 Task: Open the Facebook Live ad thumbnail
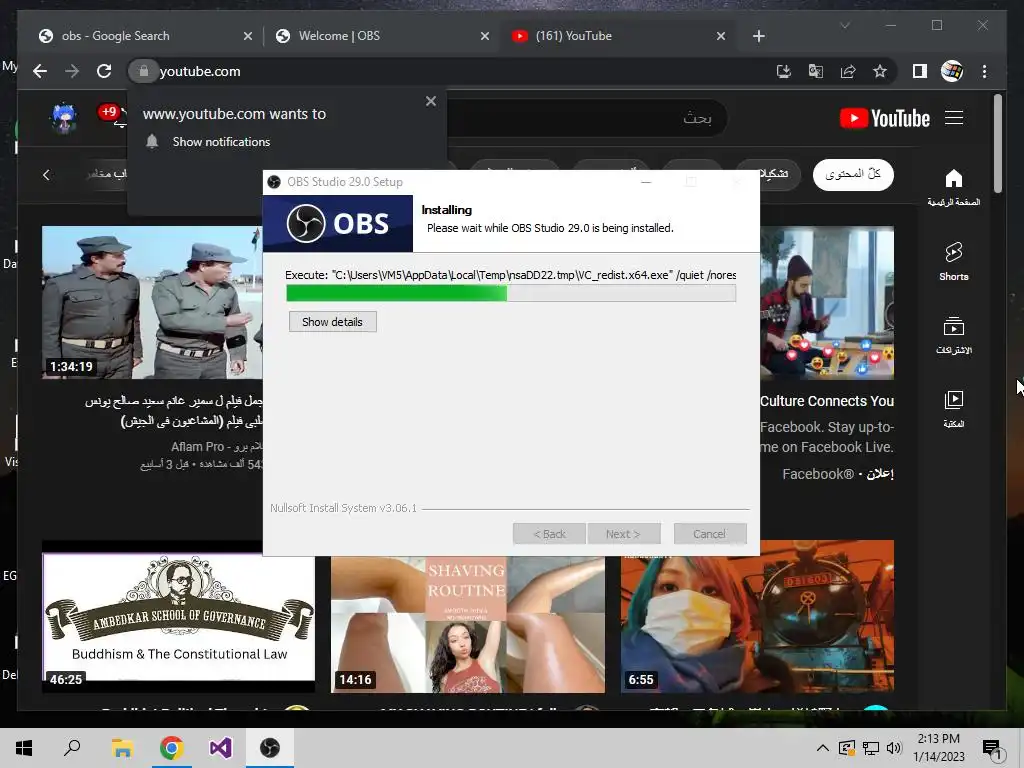tap(827, 302)
